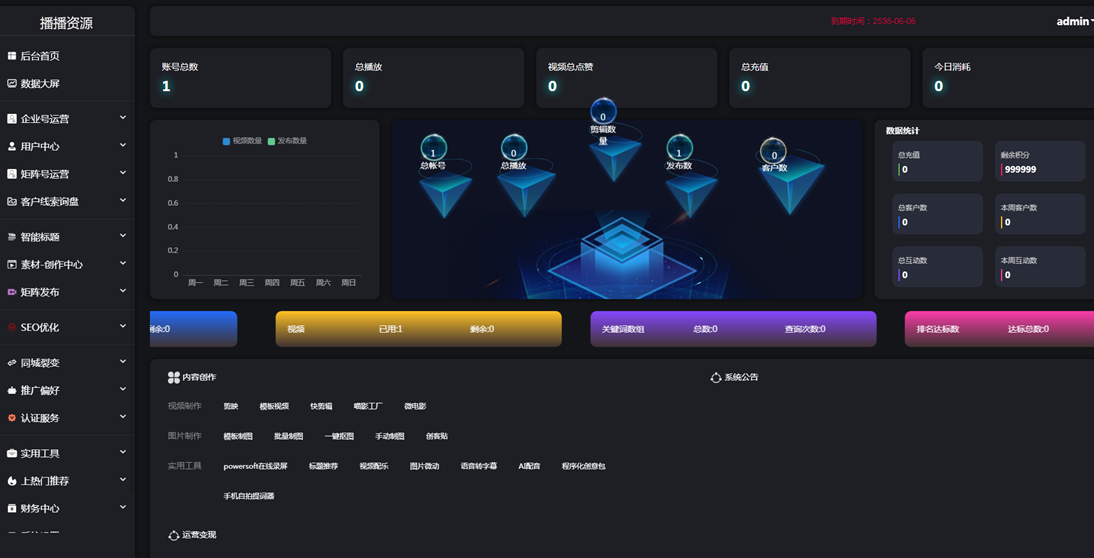The height and width of the screenshot is (558, 1094).
Task: Toggle the 视频数量 legend in chart
Action: [x=242, y=141]
